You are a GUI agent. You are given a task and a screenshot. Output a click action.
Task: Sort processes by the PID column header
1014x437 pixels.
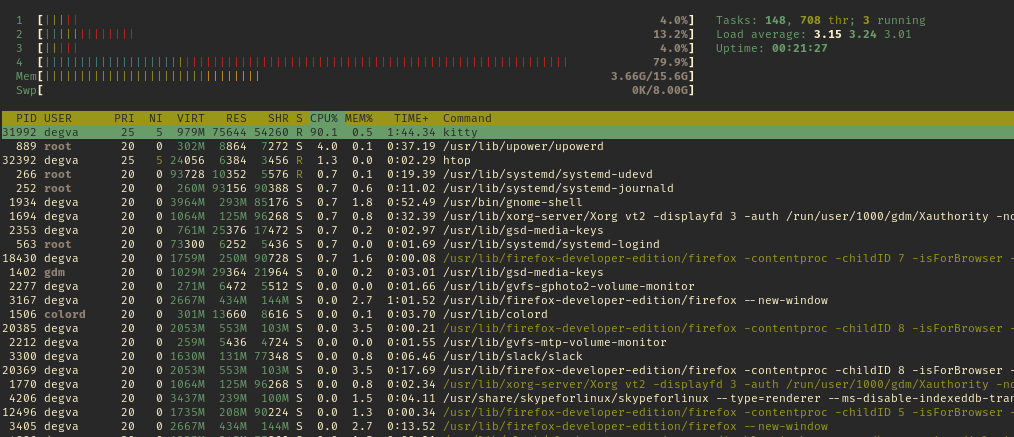tap(27, 118)
